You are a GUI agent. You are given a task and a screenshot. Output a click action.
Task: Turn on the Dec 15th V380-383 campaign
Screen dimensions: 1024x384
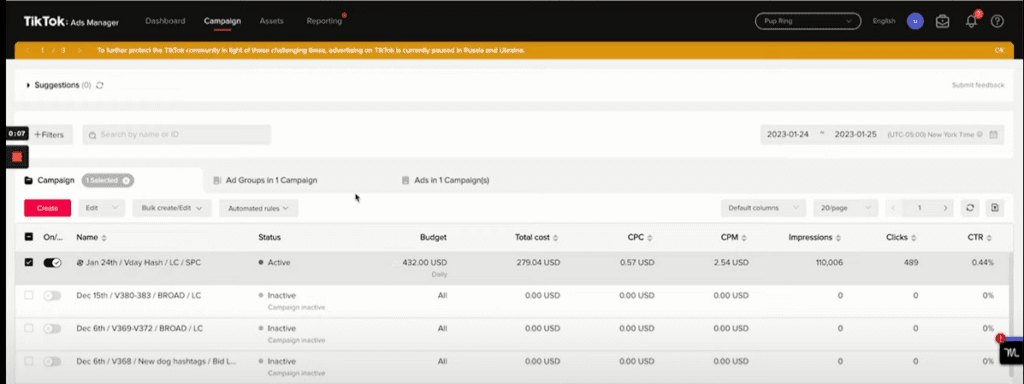pos(52,295)
